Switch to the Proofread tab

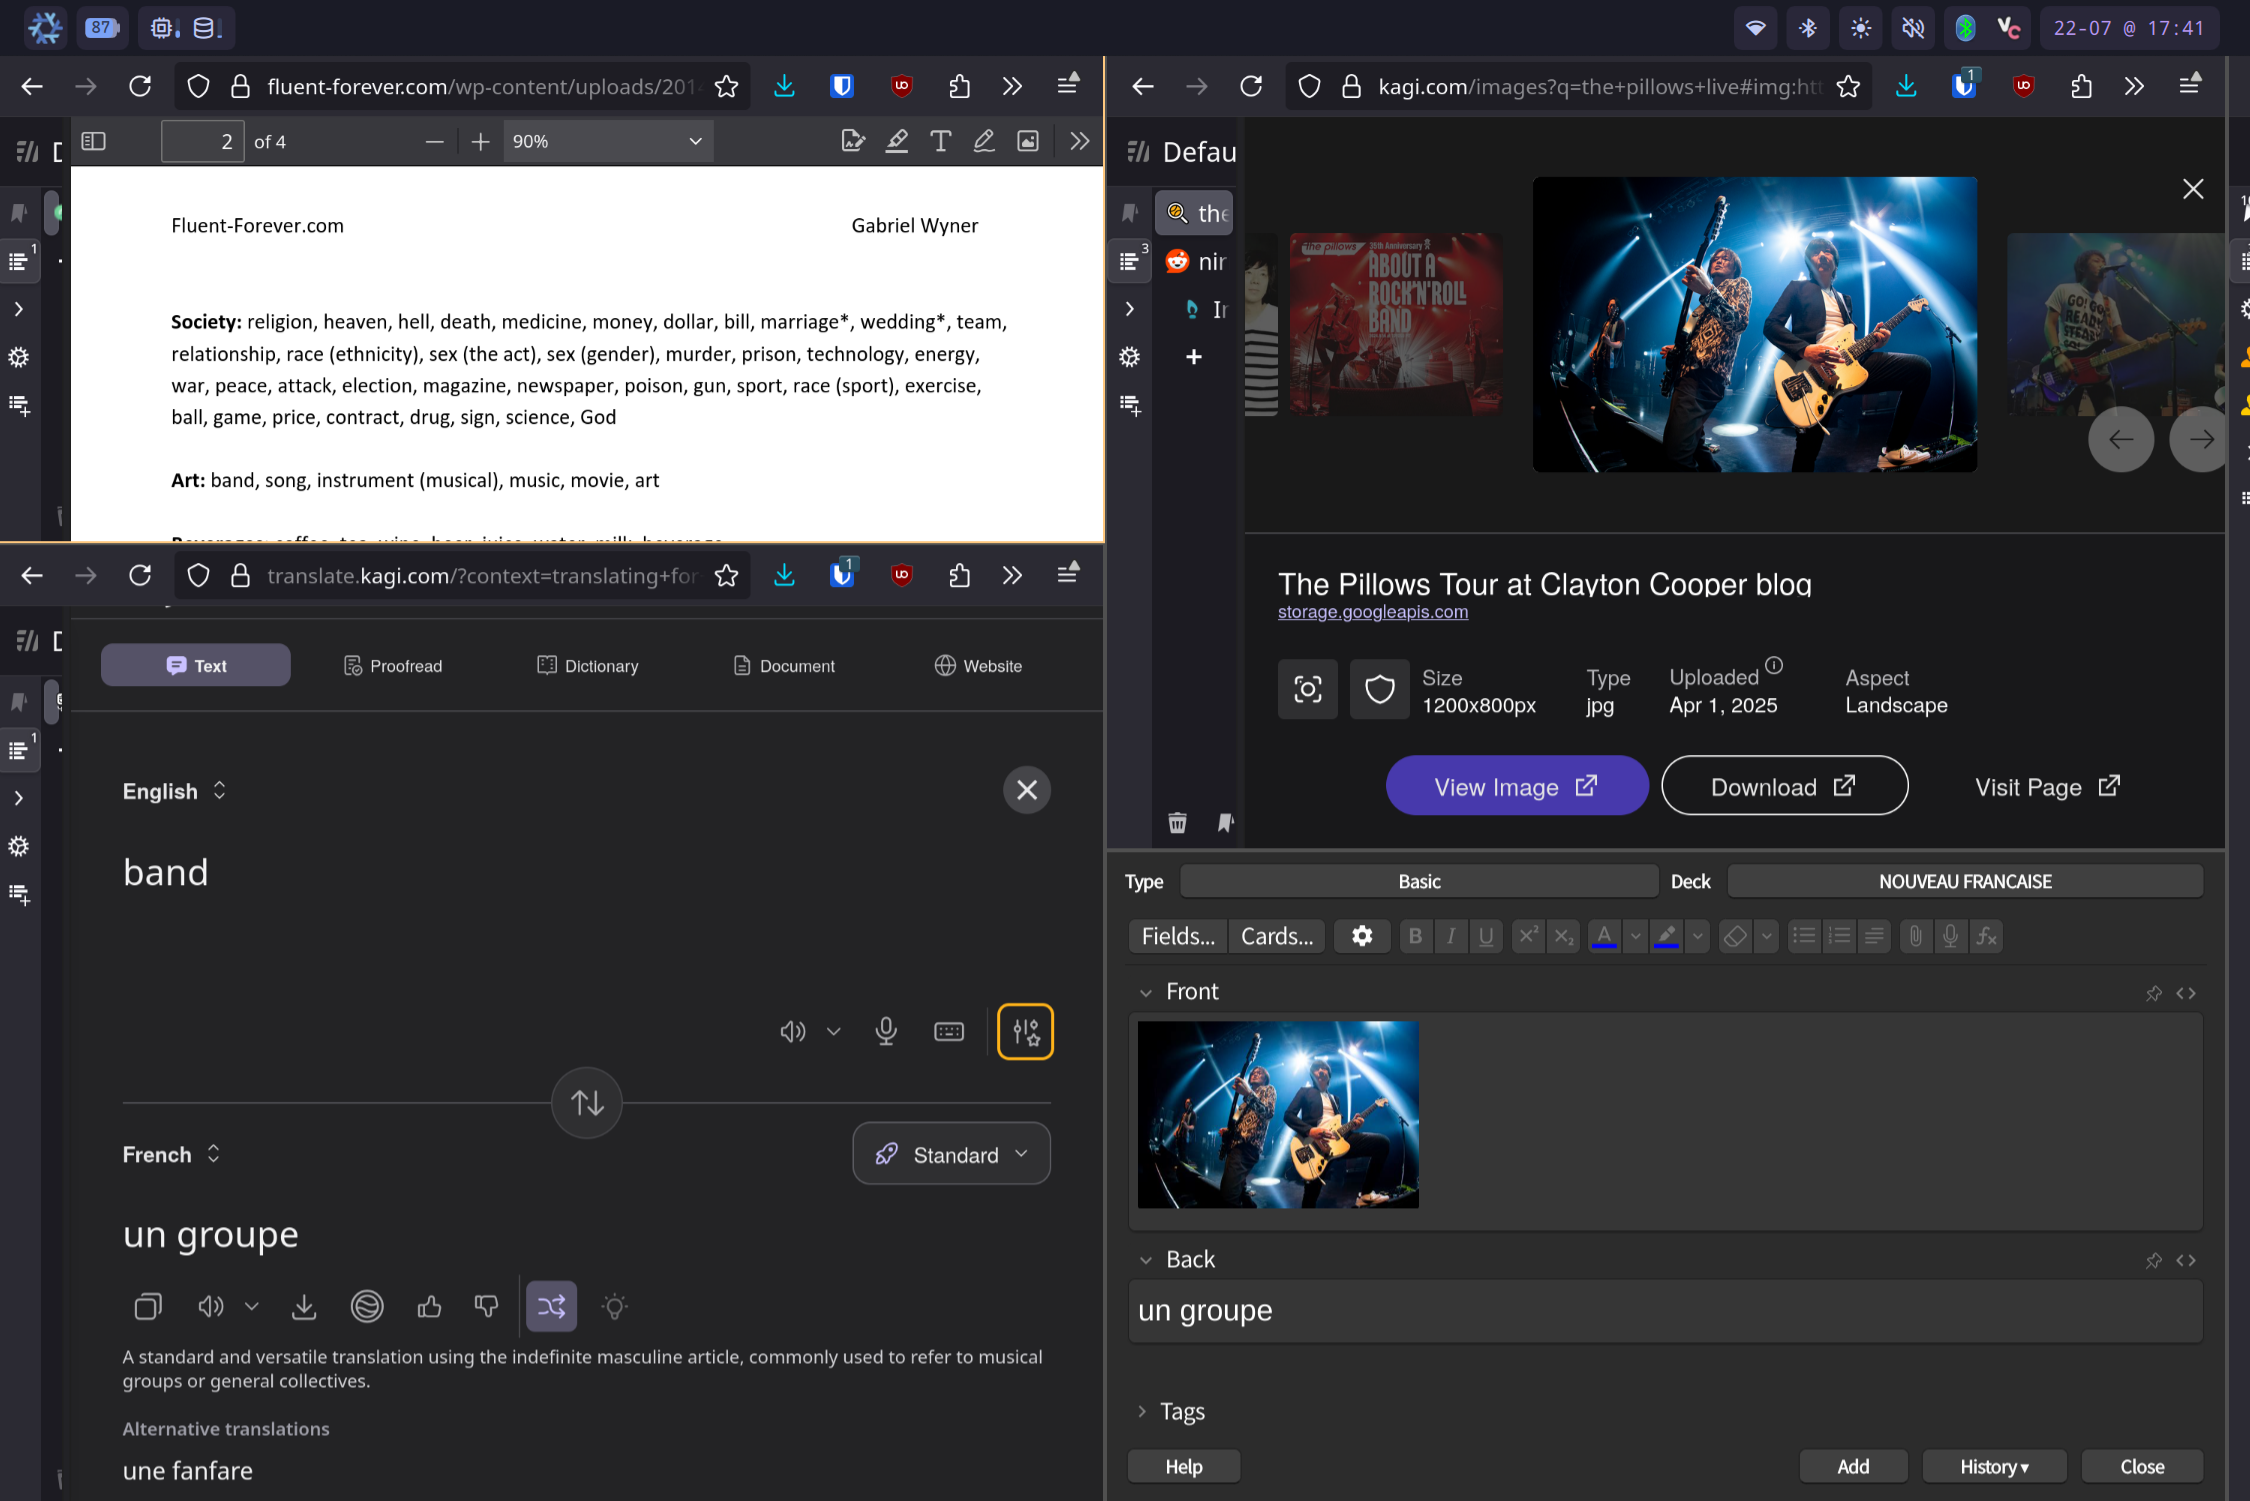(x=393, y=666)
